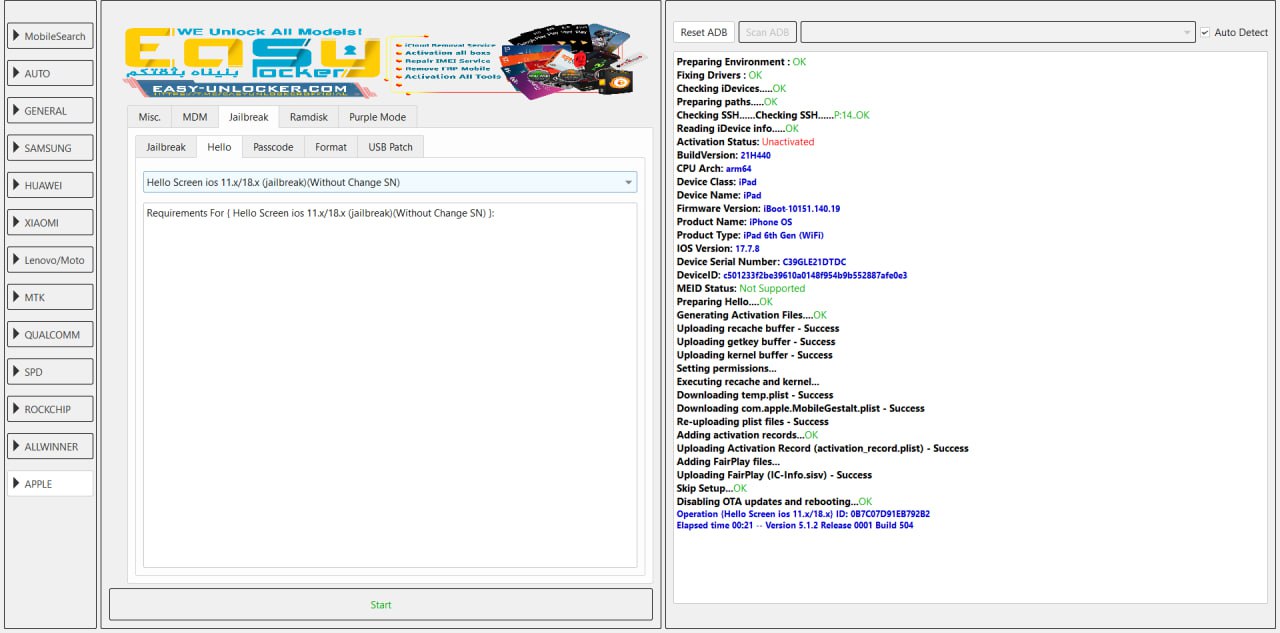Expand the XIAOMI sidebar section
The image size is (1280, 633).
(x=50, y=222)
